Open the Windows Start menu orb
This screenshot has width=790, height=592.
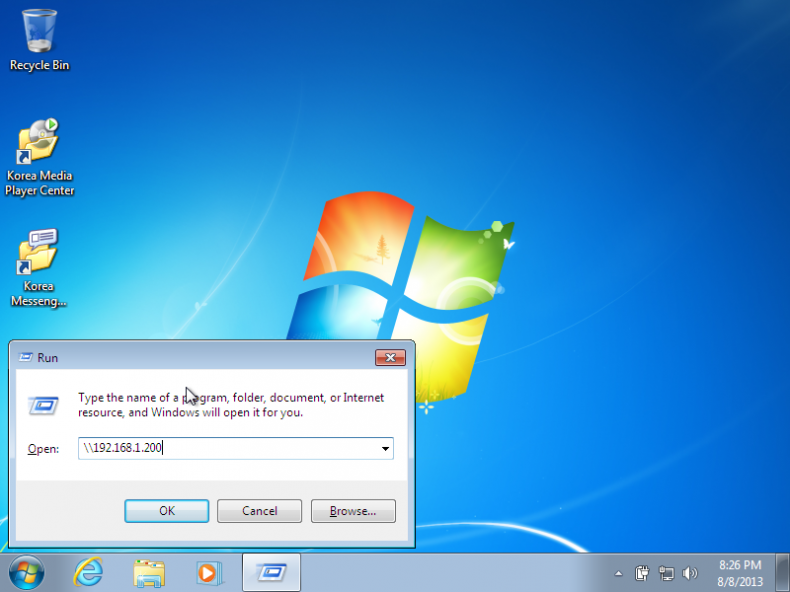pyautogui.click(x=26, y=573)
